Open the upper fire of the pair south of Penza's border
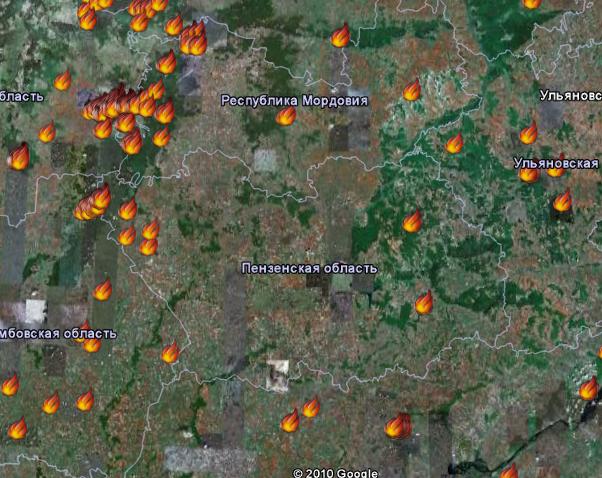 (x=311, y=407)
